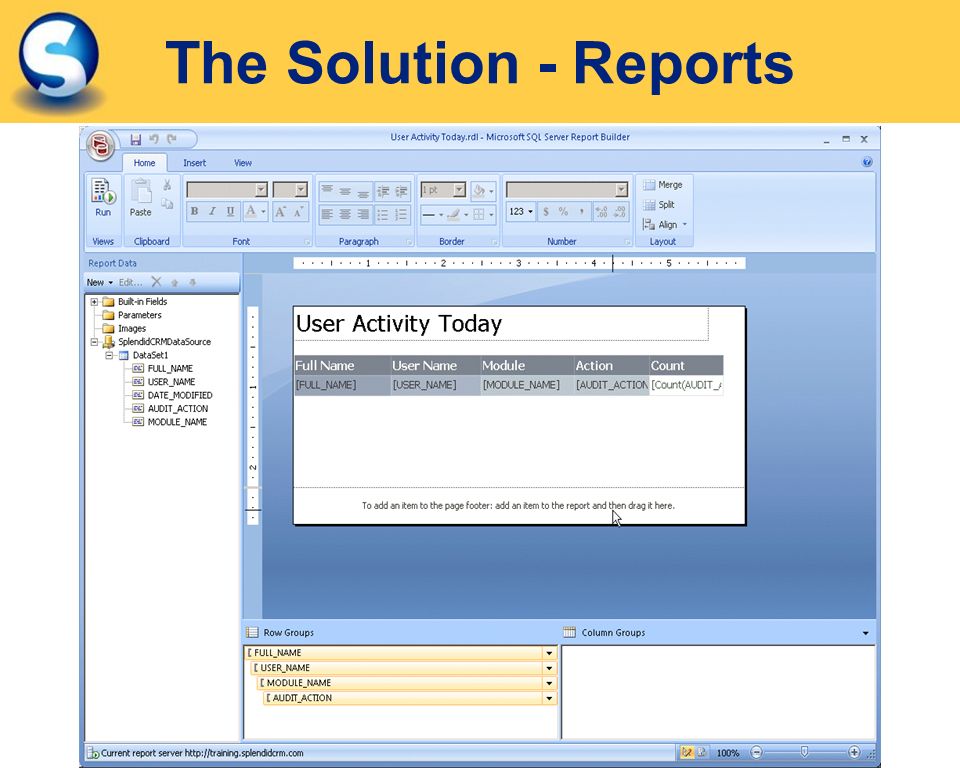Click zoom out minus button

point(757,753)
